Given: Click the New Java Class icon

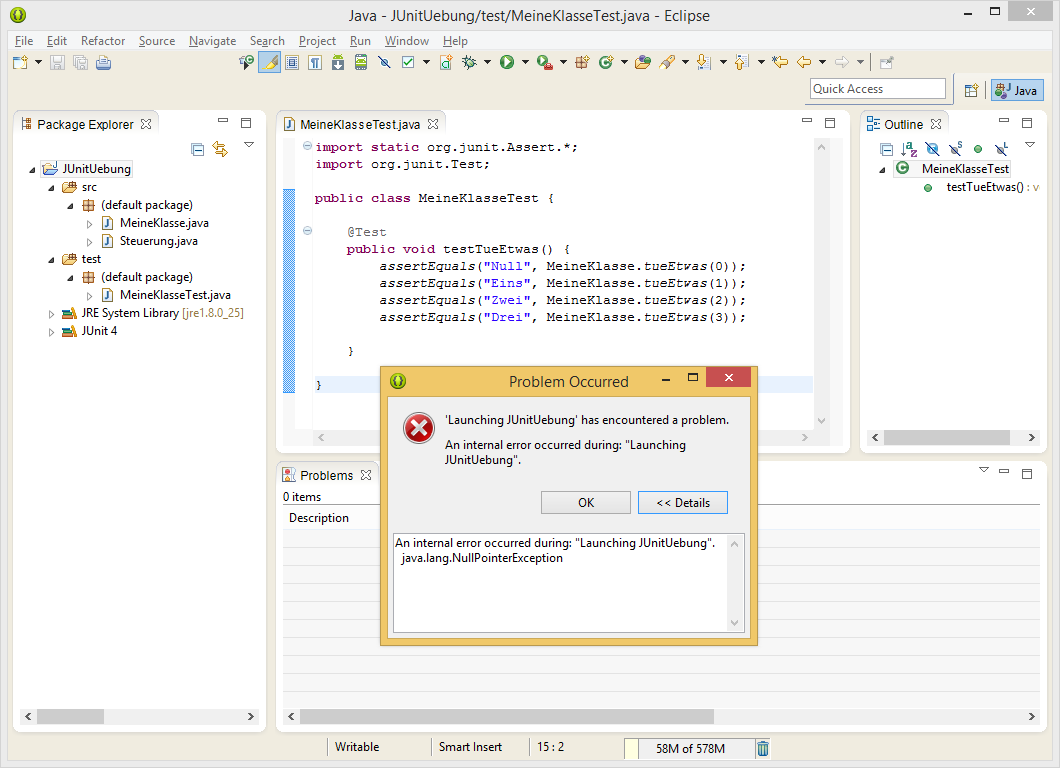Looking at the screenshot, I should pyautogui.click(x=606, y=63).
